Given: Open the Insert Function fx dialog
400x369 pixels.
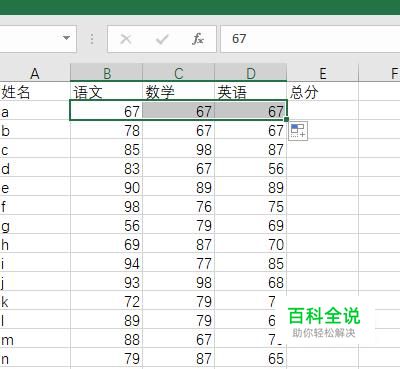Looking at the screenshot, I should (198, 39).
